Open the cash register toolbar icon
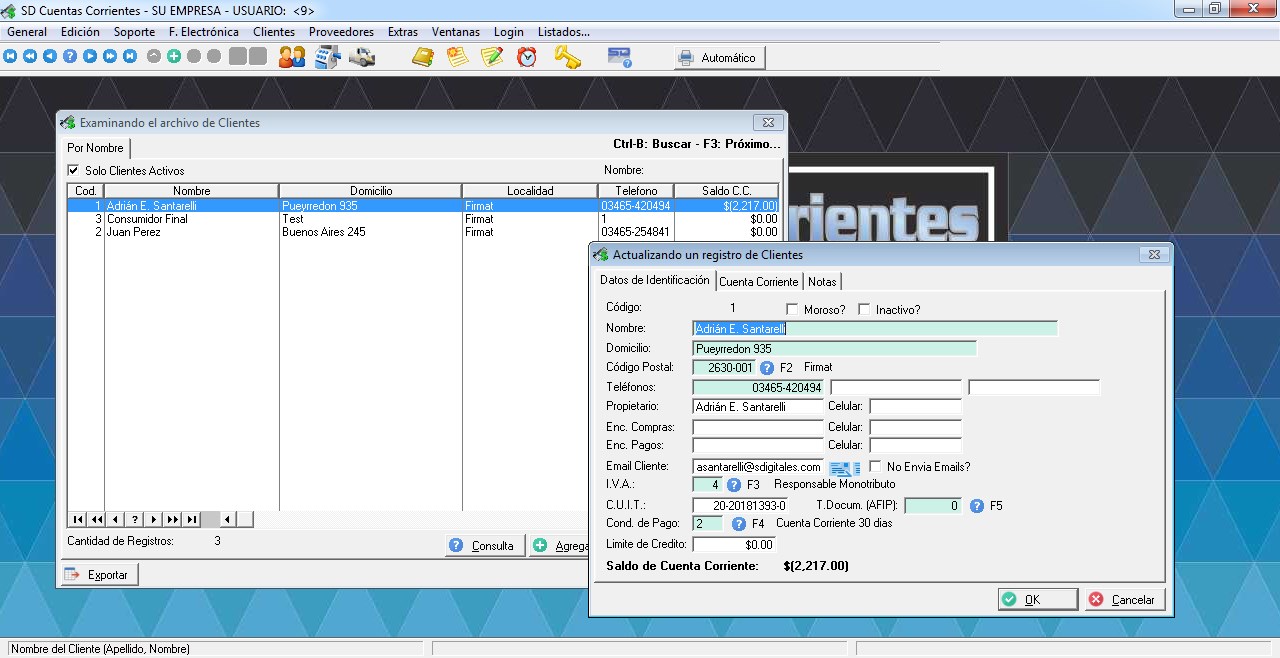The image size is (1280, 658). pos(327,57)
